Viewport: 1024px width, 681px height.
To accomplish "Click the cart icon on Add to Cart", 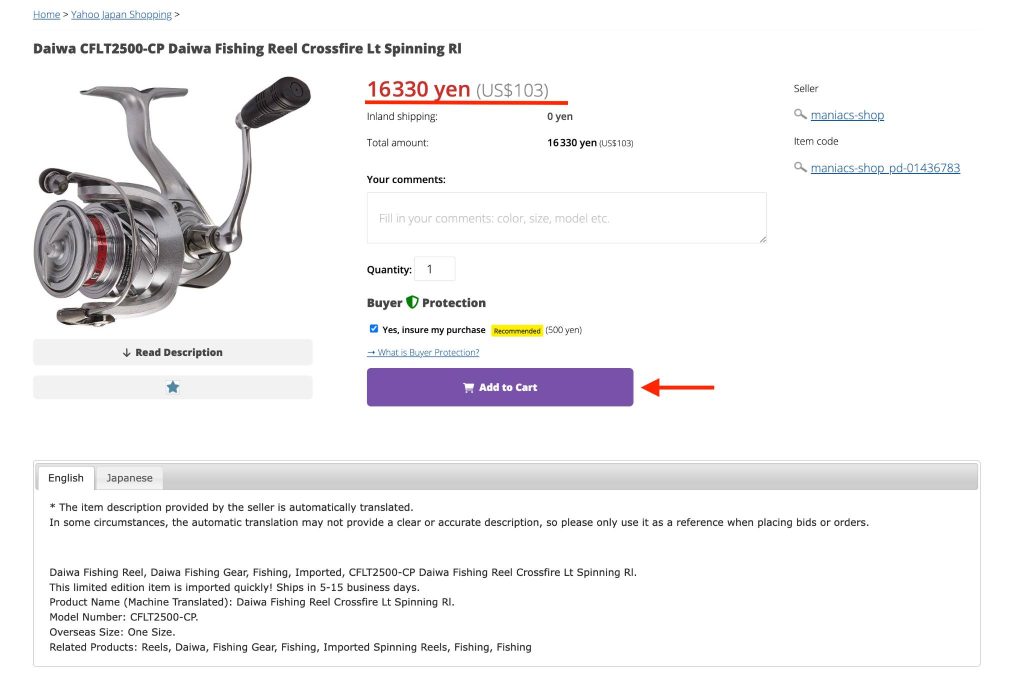I will point(468,388).
